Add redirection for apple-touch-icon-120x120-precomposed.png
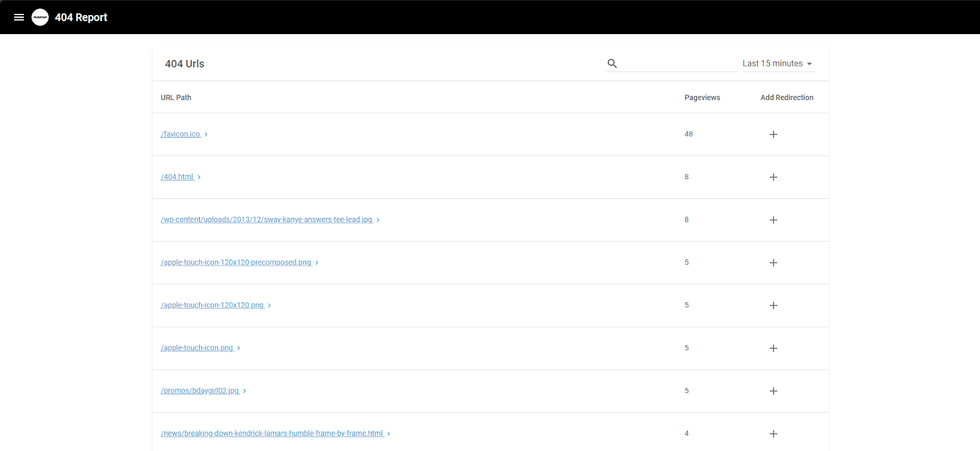 pos(773,263)
